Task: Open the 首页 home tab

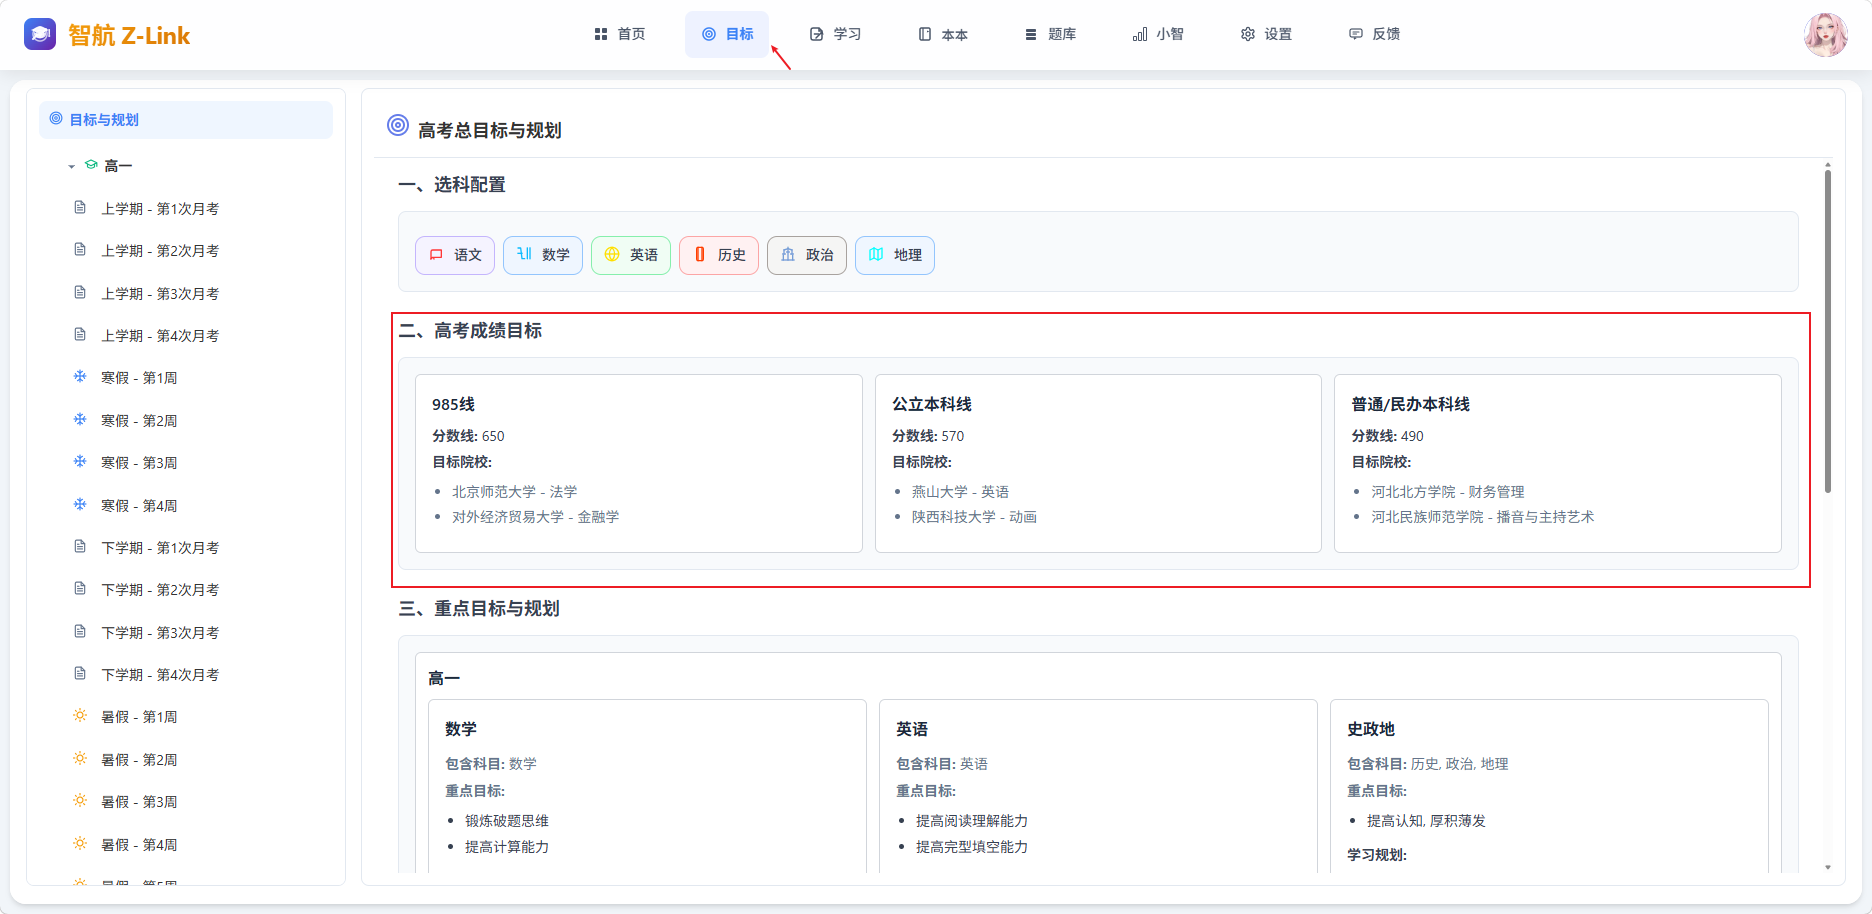Action: point(620,34)
